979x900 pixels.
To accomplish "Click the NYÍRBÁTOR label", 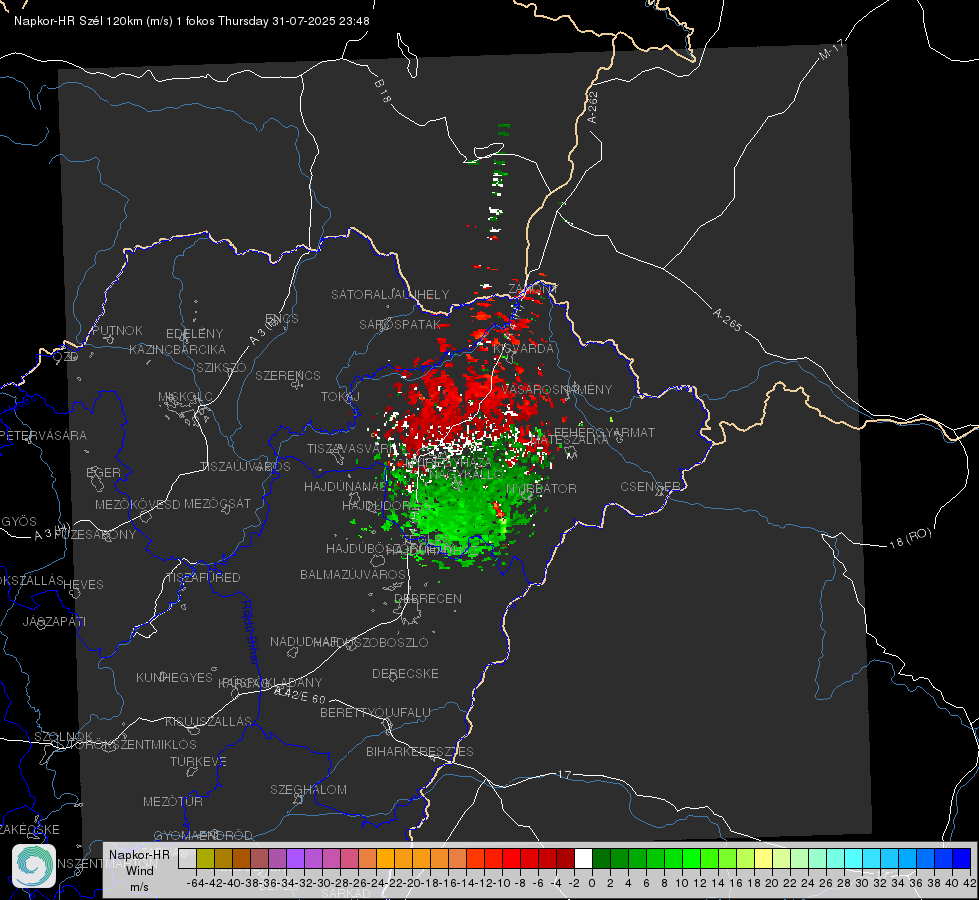I will click(x=541, y=488).
